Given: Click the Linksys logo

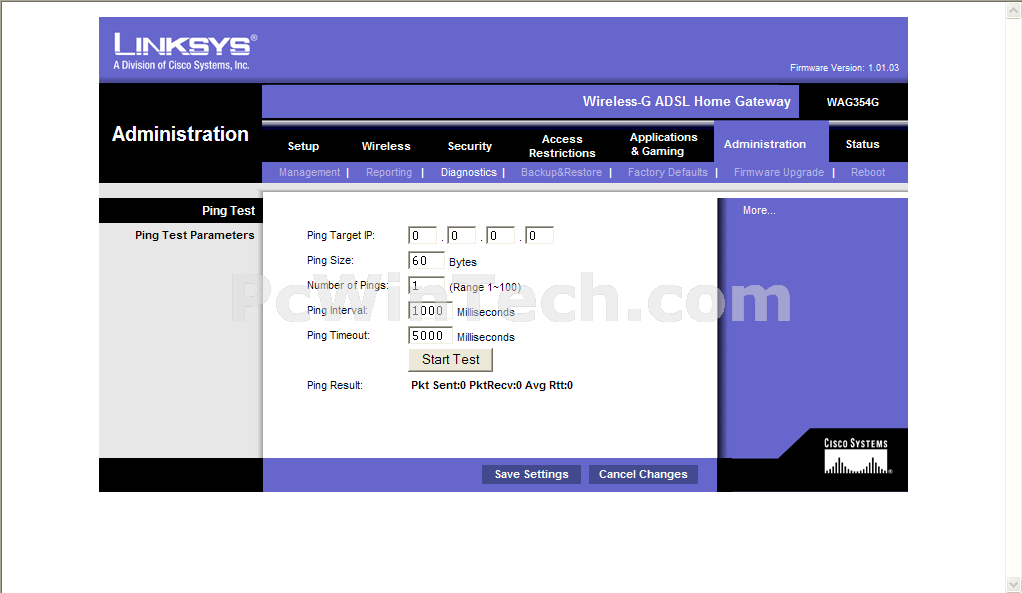Looking at the screenshot, I should 186,51.
